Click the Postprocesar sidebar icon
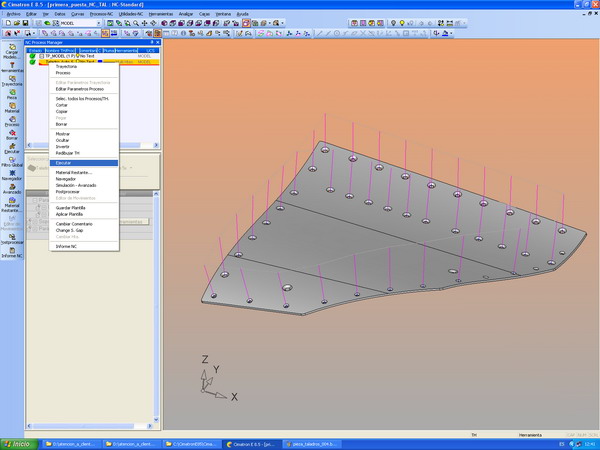Screen dimensions: 600x450 [x=11, y=238]
